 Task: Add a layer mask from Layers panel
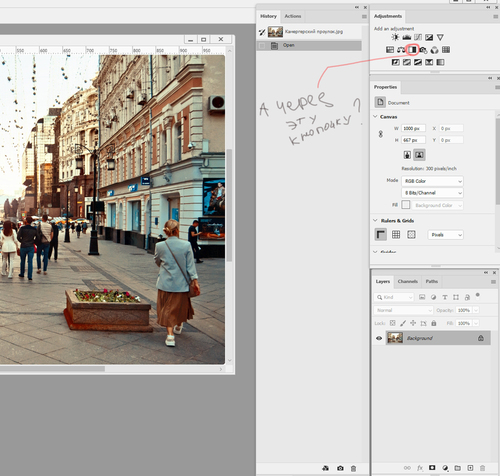pos(432,468)
